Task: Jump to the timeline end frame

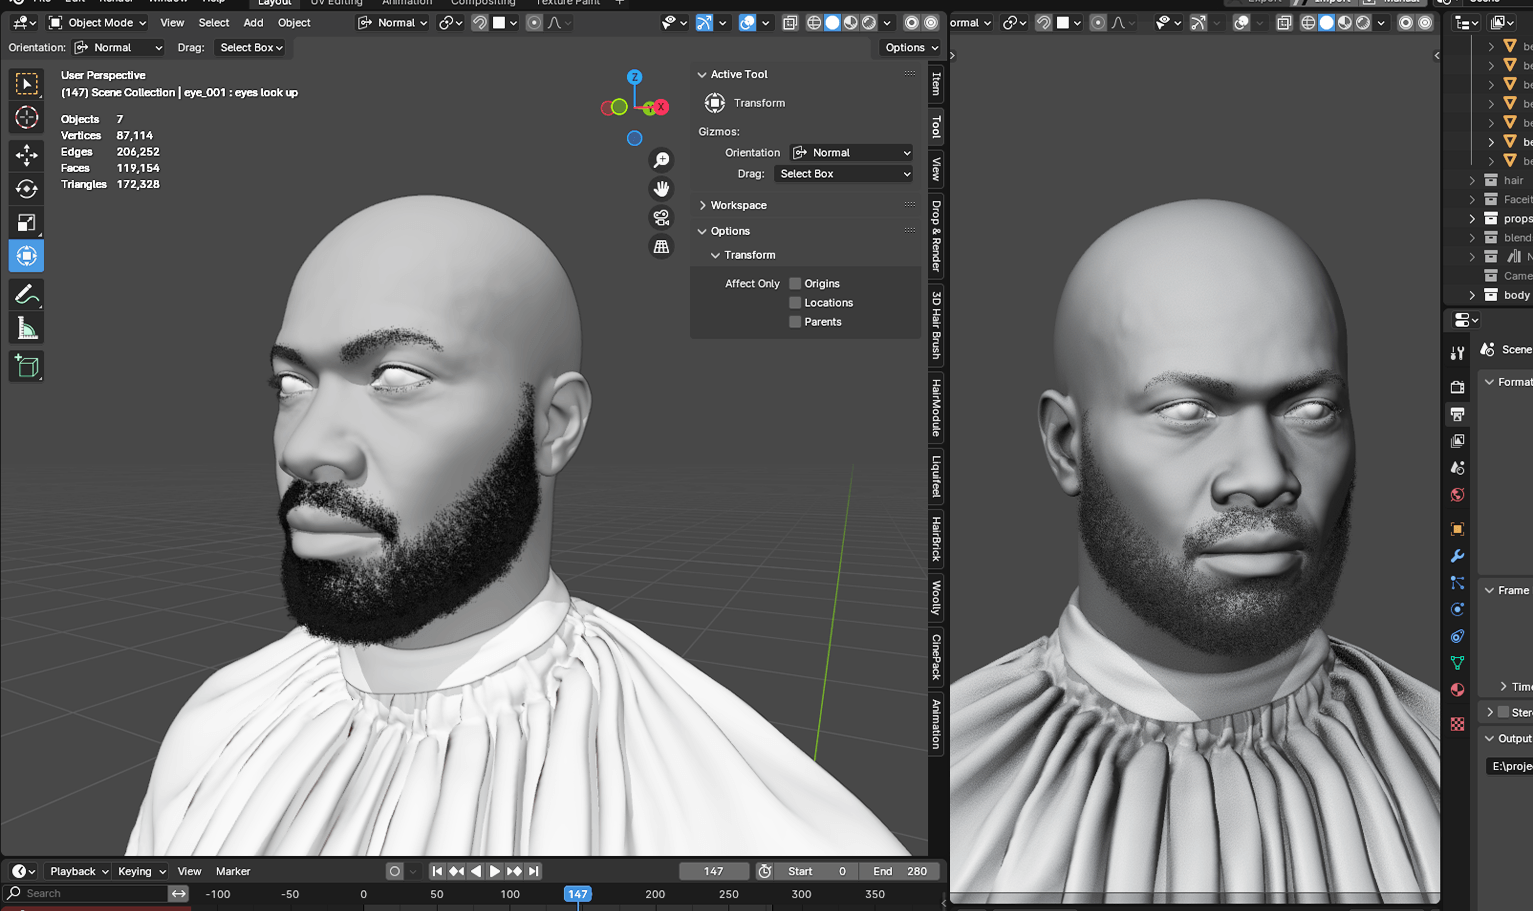Action: click(533, 871)
